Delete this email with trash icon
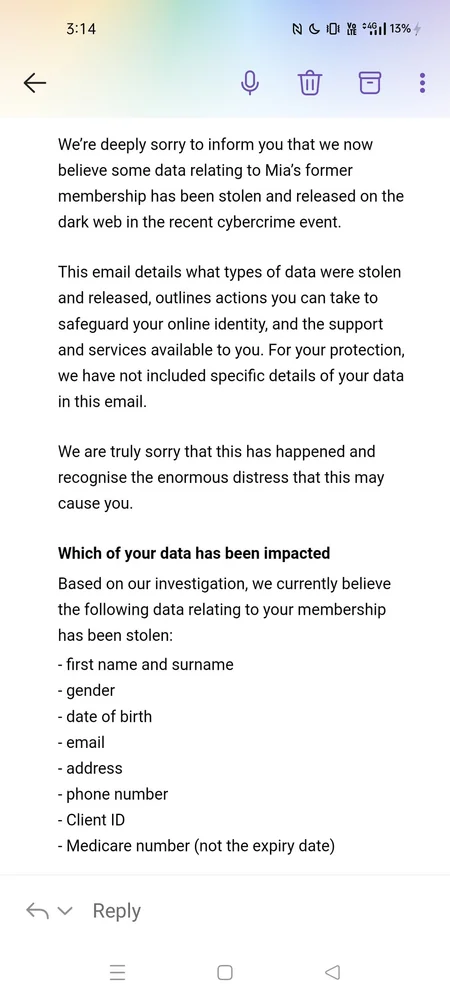This screenshot has height=1000, width=450. (310, 82)
